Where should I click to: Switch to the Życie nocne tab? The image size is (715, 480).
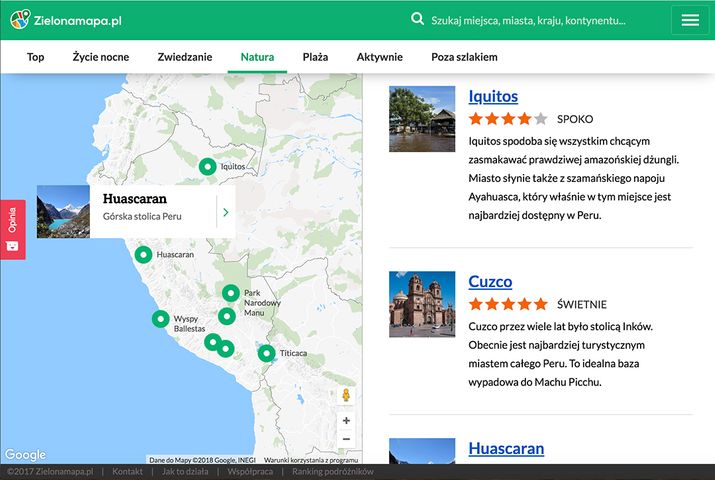point(101,57)
